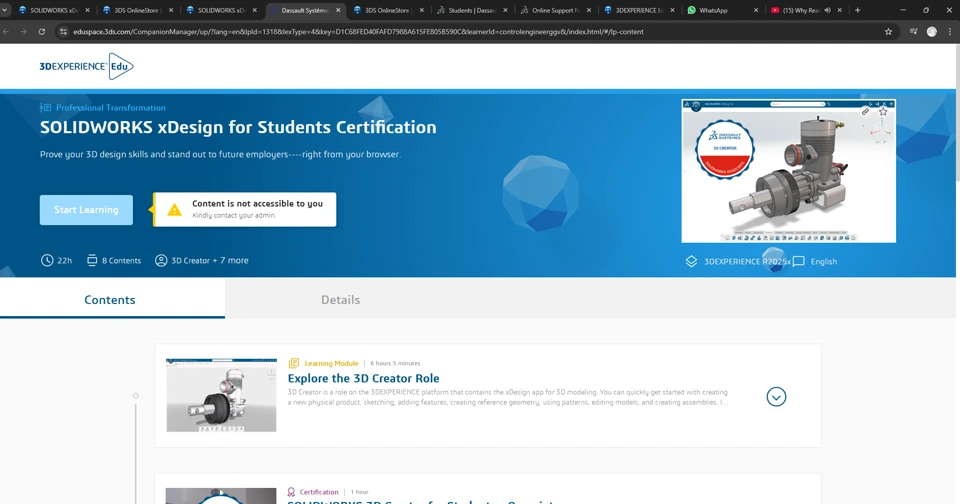The height and width of the screenshot is (504, 960).
Task: Click the Professional Transformation icon
Action: 45,108
